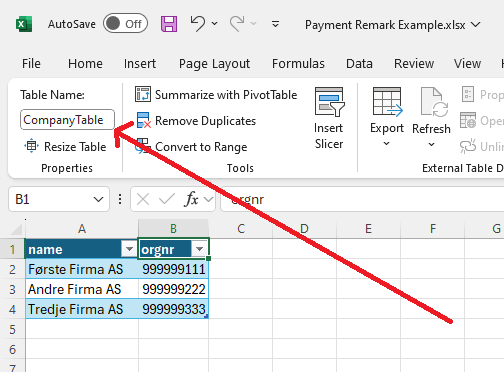The height and width of the screenshot is (372, 504).
Task: Open the name column filter dropdown
Action: pos(129,249)
